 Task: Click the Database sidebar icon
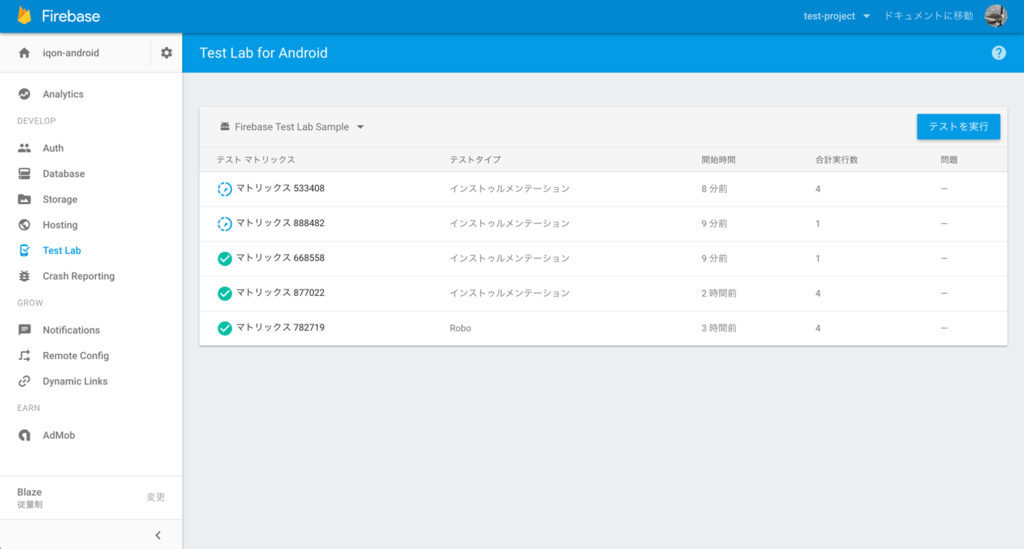pos(24,174)
